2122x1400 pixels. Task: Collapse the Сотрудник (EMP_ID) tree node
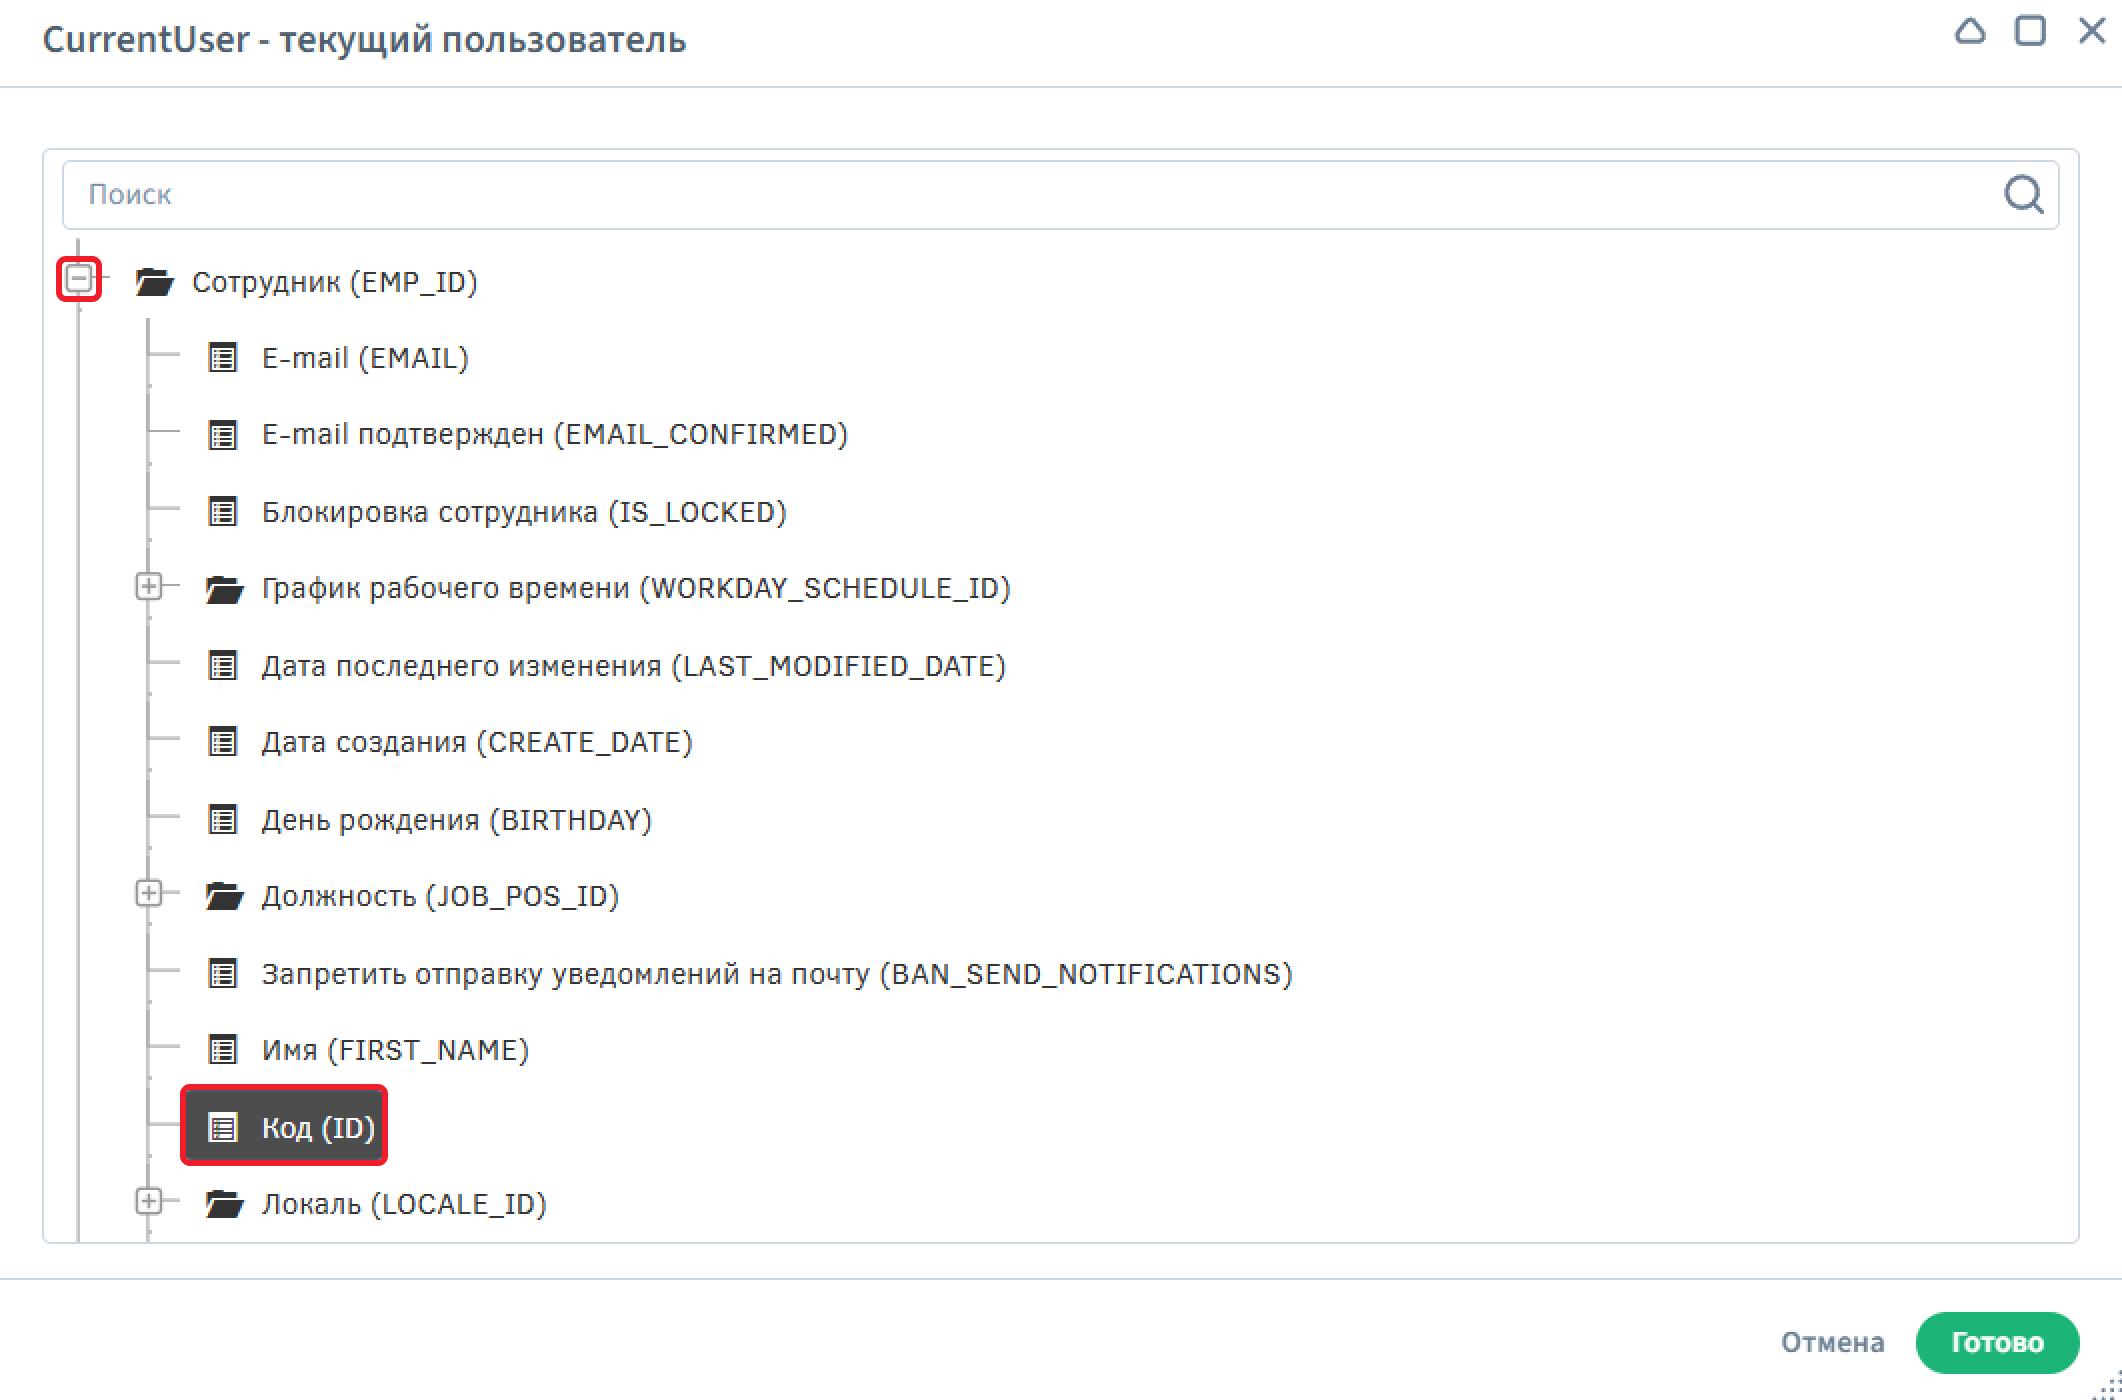click(x=79, y=279)
